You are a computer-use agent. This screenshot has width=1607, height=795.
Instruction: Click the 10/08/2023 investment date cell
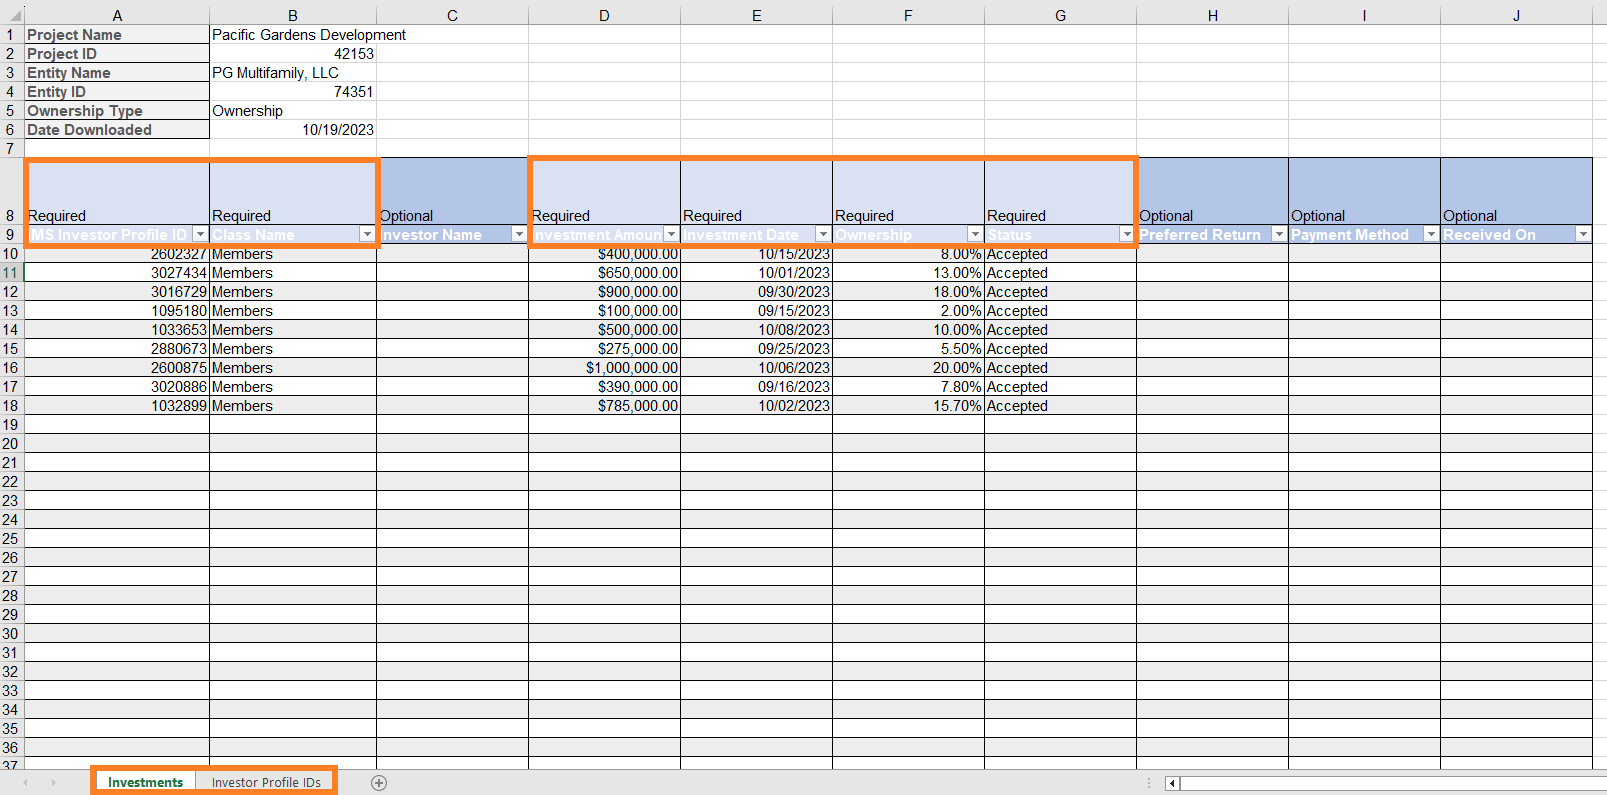pyautogui.click(x=756, y=330)
